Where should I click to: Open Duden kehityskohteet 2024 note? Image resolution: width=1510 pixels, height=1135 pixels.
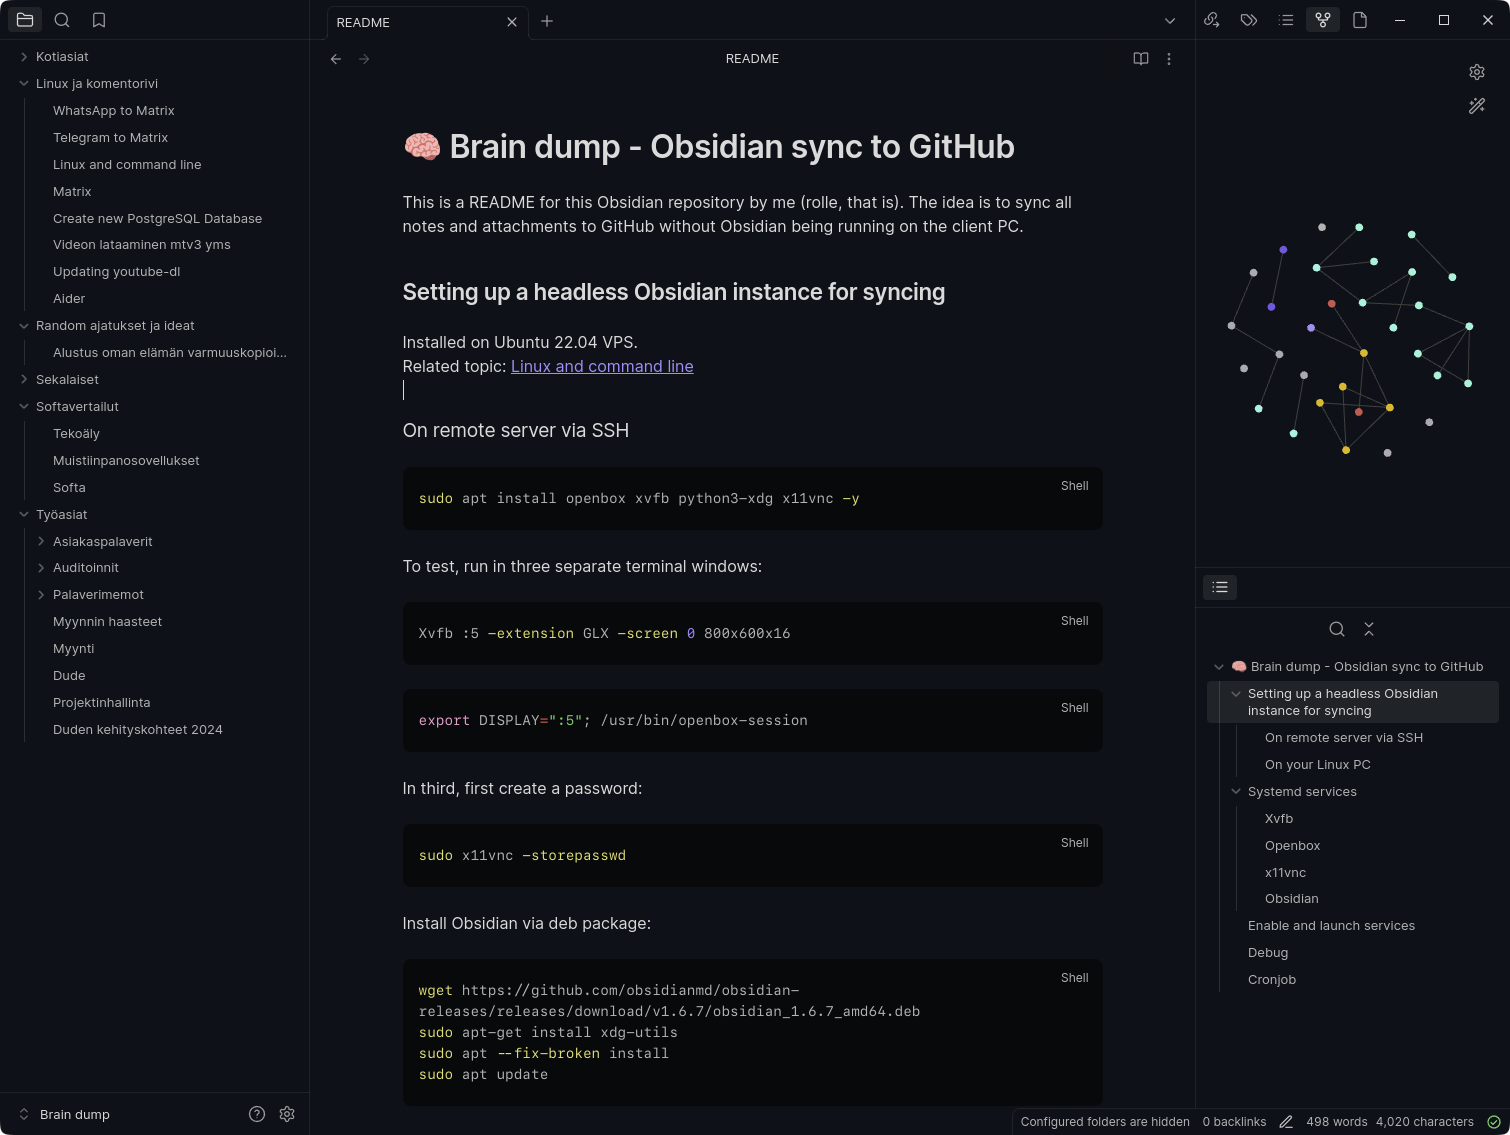[138, 730]
